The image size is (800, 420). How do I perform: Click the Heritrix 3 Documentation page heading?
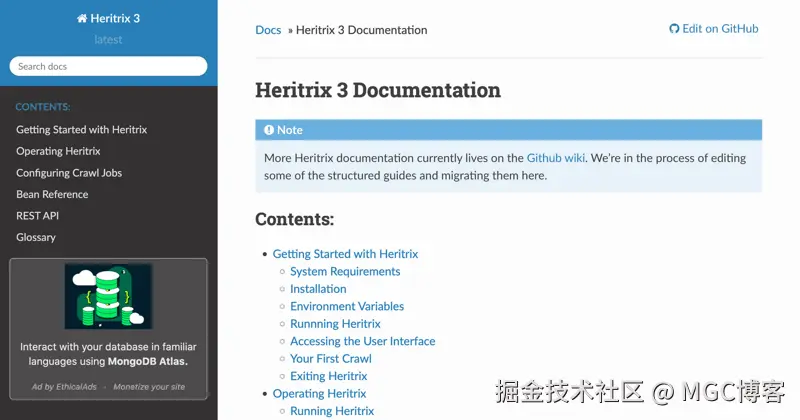click(378, 90)
